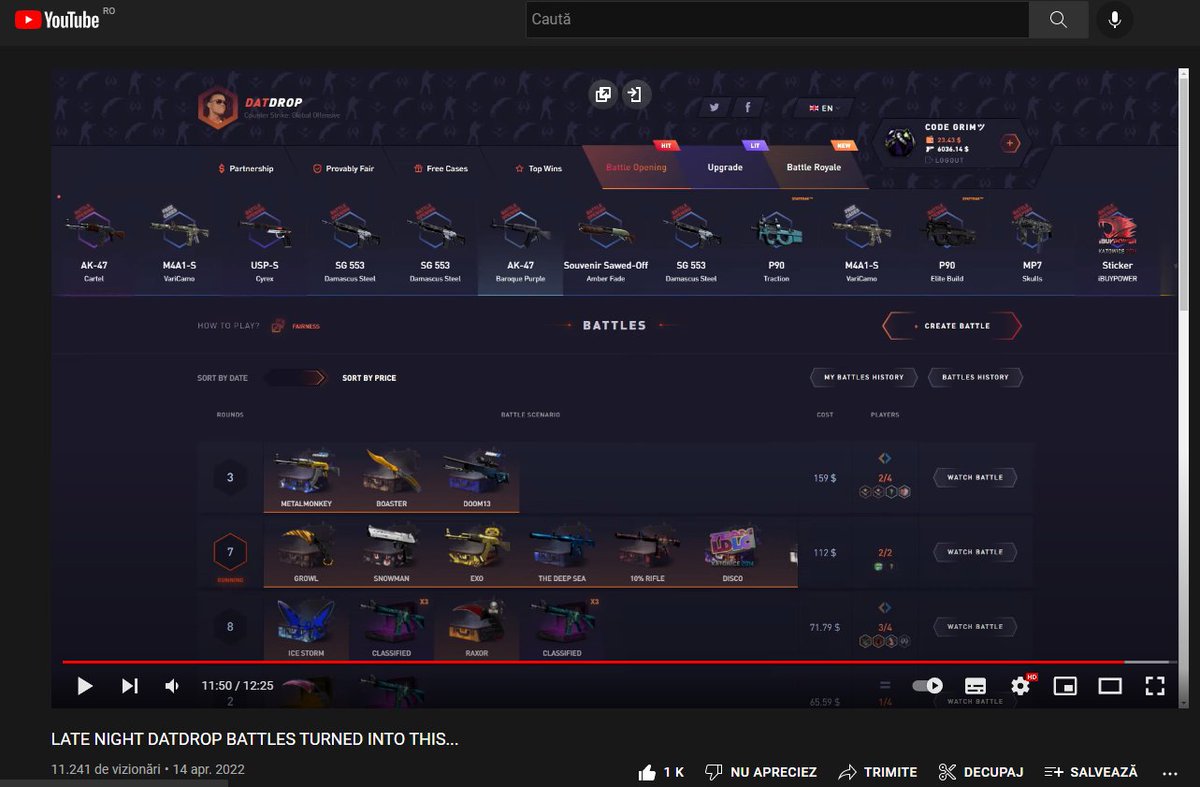Switch to the Battle Opening tab
The height and width of the screenshot is (787, 1200).
pyautogui.click(x=636, y=167)
